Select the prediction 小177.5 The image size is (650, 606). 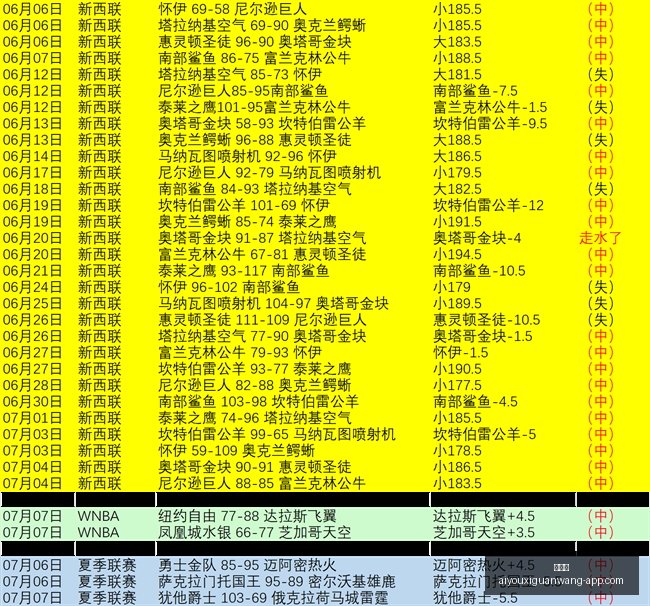(457, 385)
